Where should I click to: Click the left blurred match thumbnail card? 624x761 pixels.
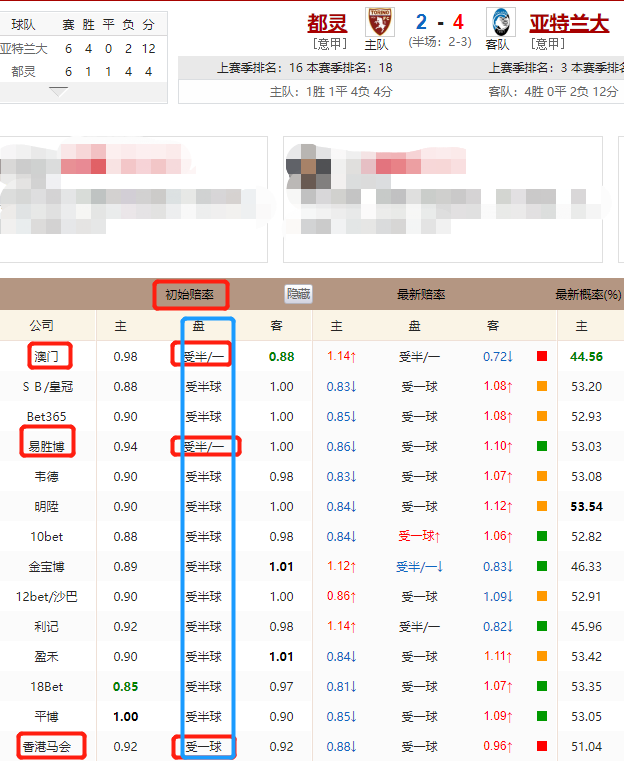coord(134,199)
